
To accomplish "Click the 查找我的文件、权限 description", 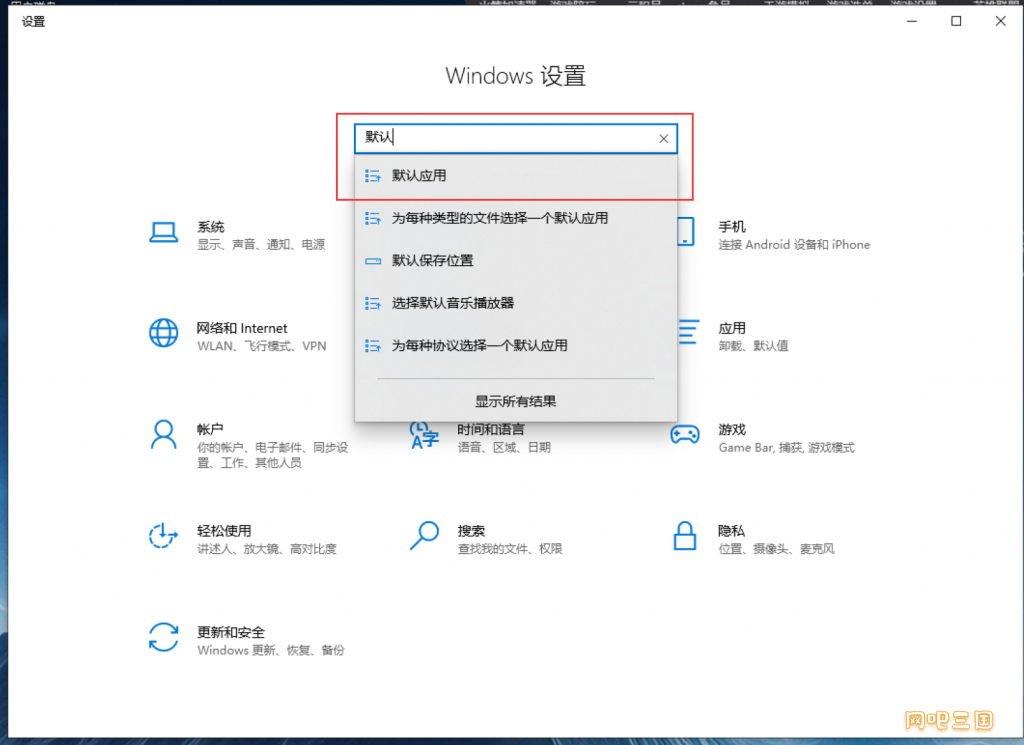I will coord(510,548).
